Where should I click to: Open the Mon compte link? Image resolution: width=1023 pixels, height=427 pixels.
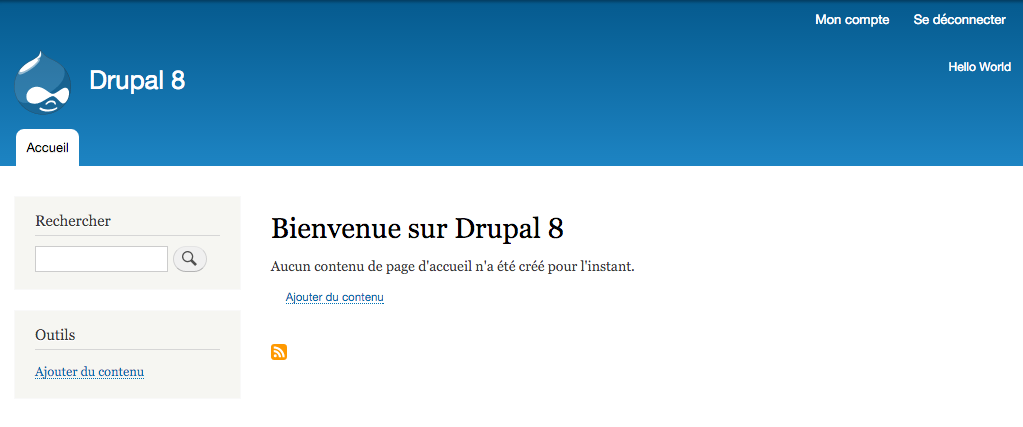[852, 20]
